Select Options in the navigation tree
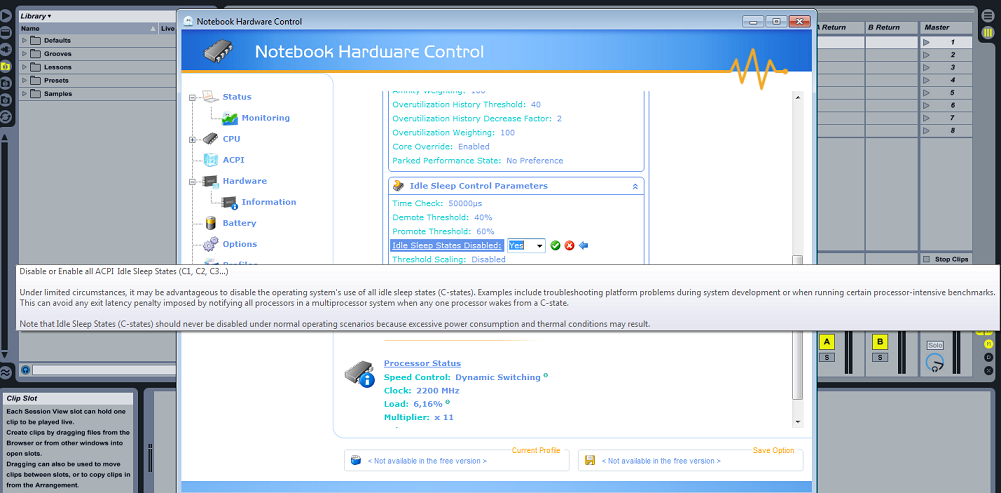 239,244
